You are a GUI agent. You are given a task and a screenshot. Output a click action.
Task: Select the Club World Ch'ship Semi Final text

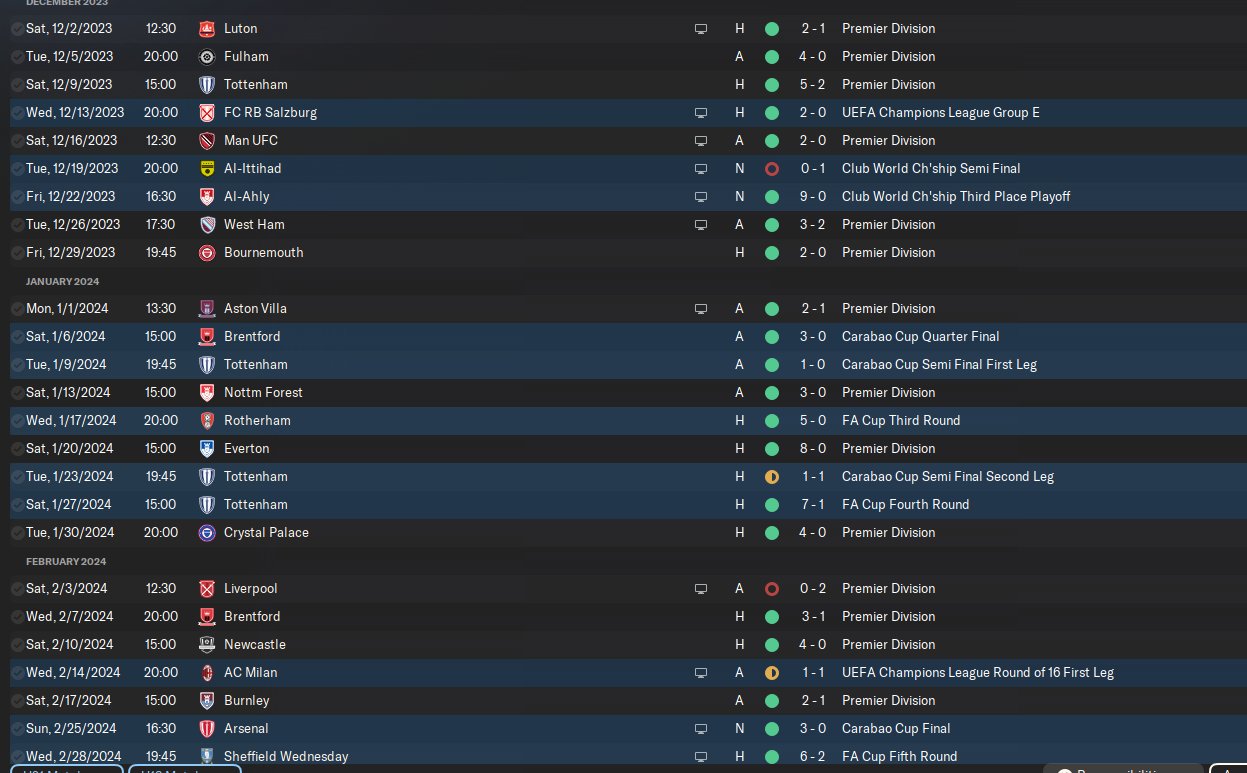click(x=931, y=169)
